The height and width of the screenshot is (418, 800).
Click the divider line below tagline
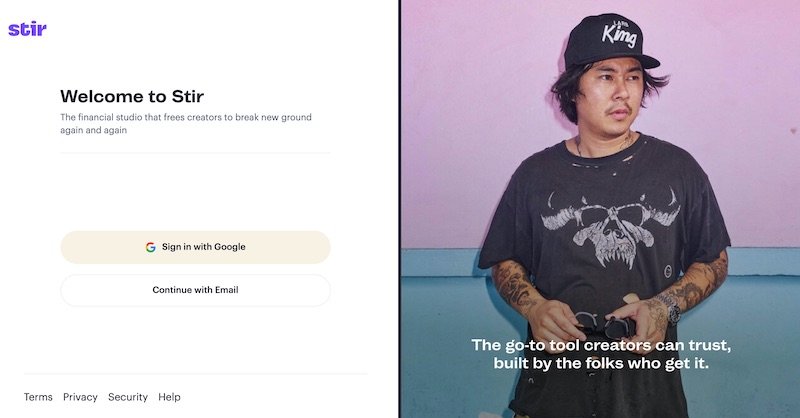point(195,153)
